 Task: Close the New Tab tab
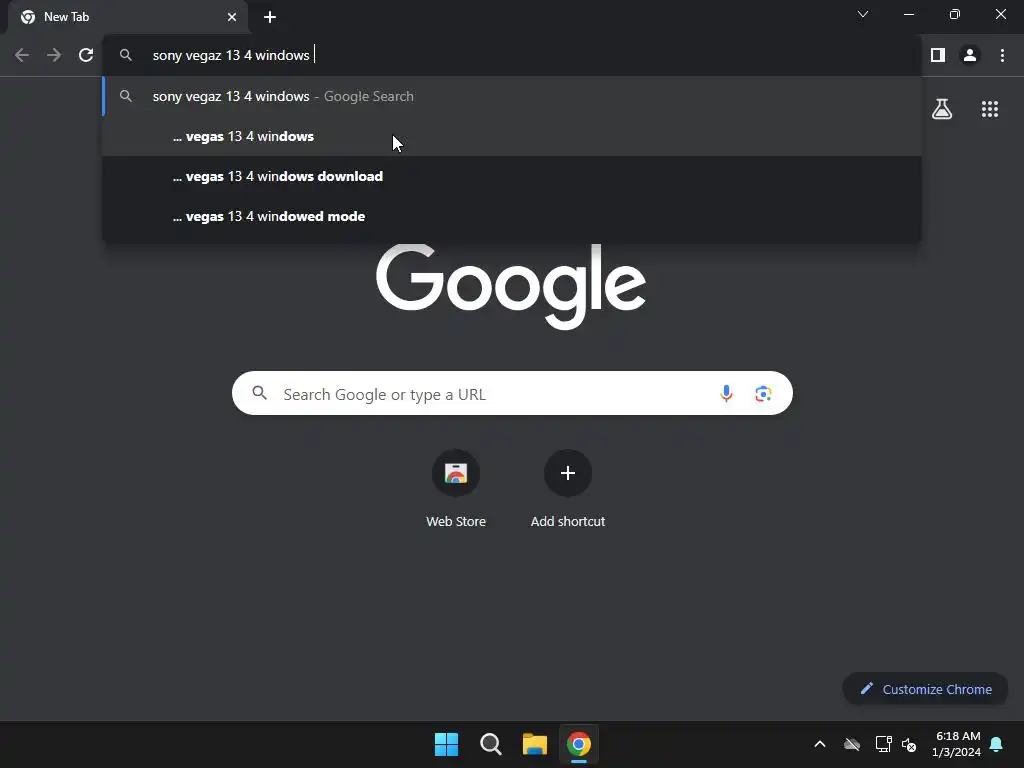point(232,17)
